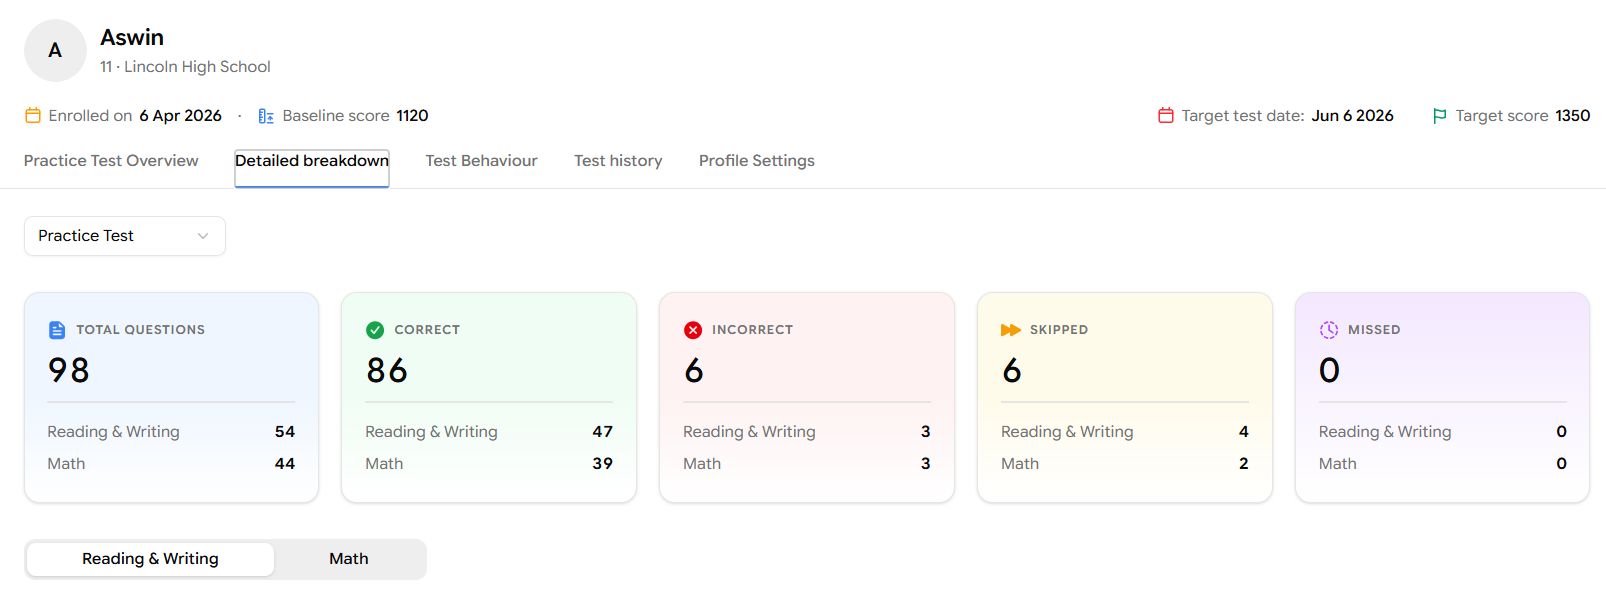
Task: Click the blue baseline score icon
Action: click(266, 116)
